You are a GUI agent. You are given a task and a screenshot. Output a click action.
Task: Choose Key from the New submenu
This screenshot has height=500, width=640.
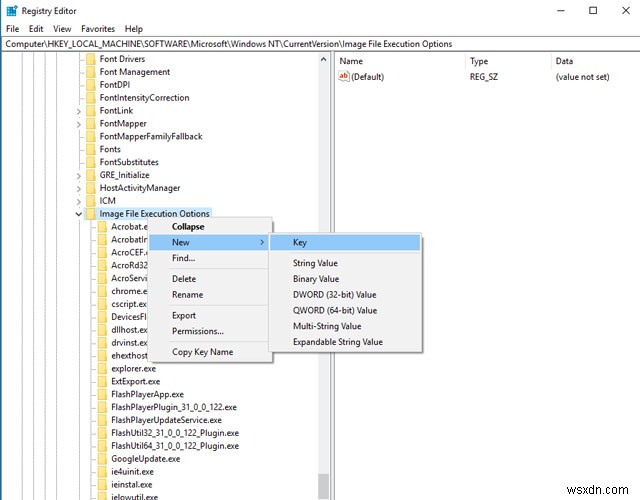tap(345, 242)
